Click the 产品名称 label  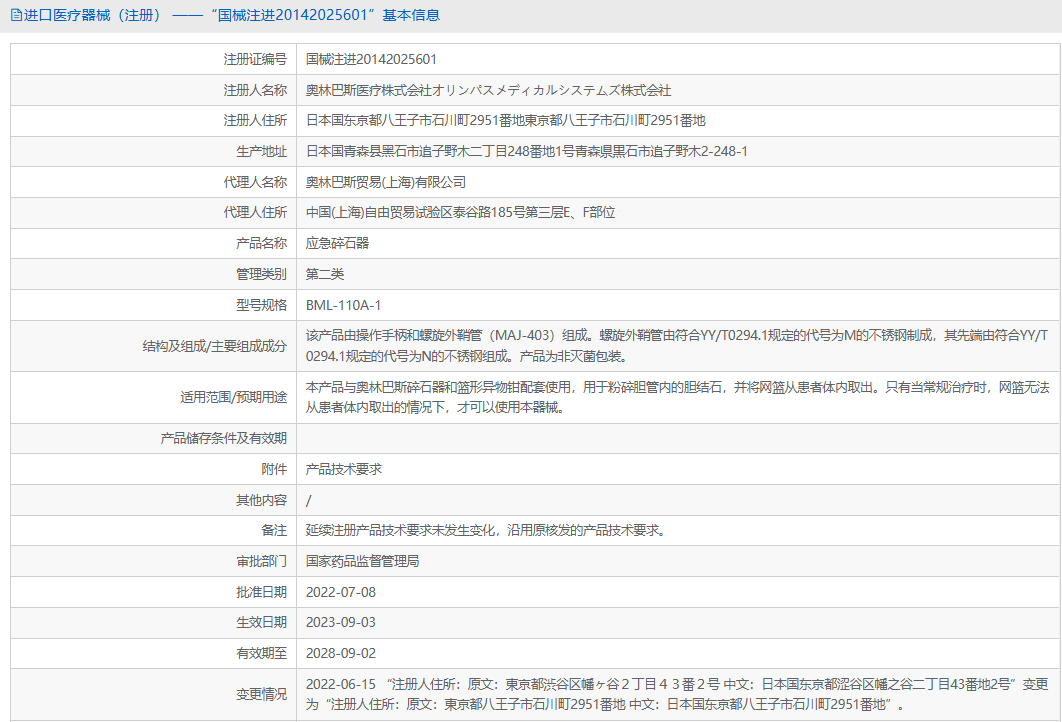tap(261, 243)
